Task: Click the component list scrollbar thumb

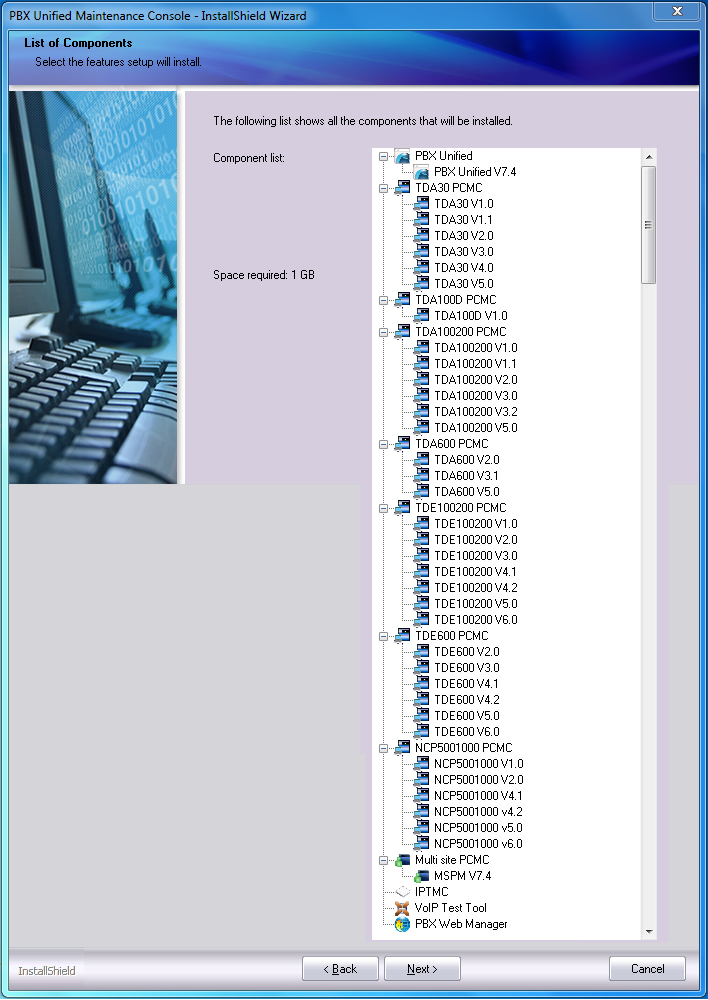Action: coord(649,224)
